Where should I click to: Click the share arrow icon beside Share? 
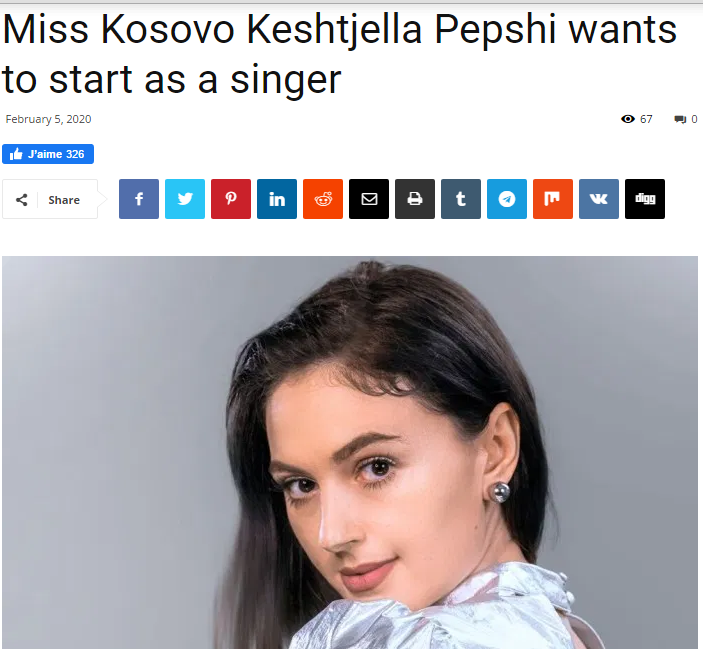point(22,200)
